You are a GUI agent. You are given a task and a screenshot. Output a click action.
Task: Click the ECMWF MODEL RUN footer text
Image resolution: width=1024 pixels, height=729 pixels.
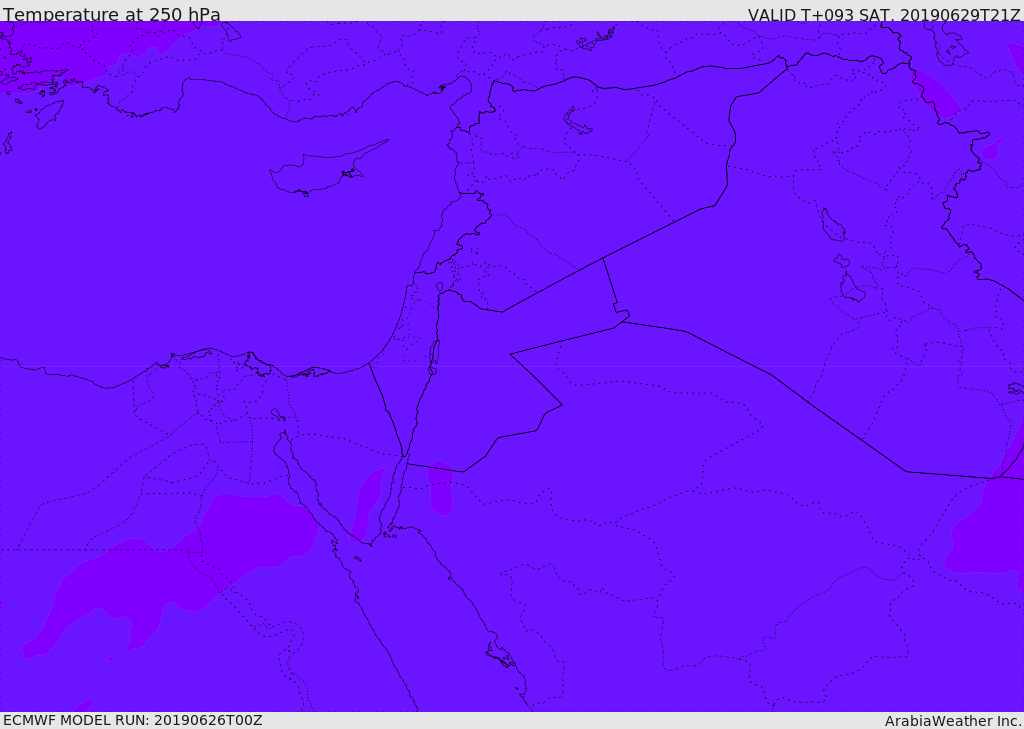[x=133, y=720]
